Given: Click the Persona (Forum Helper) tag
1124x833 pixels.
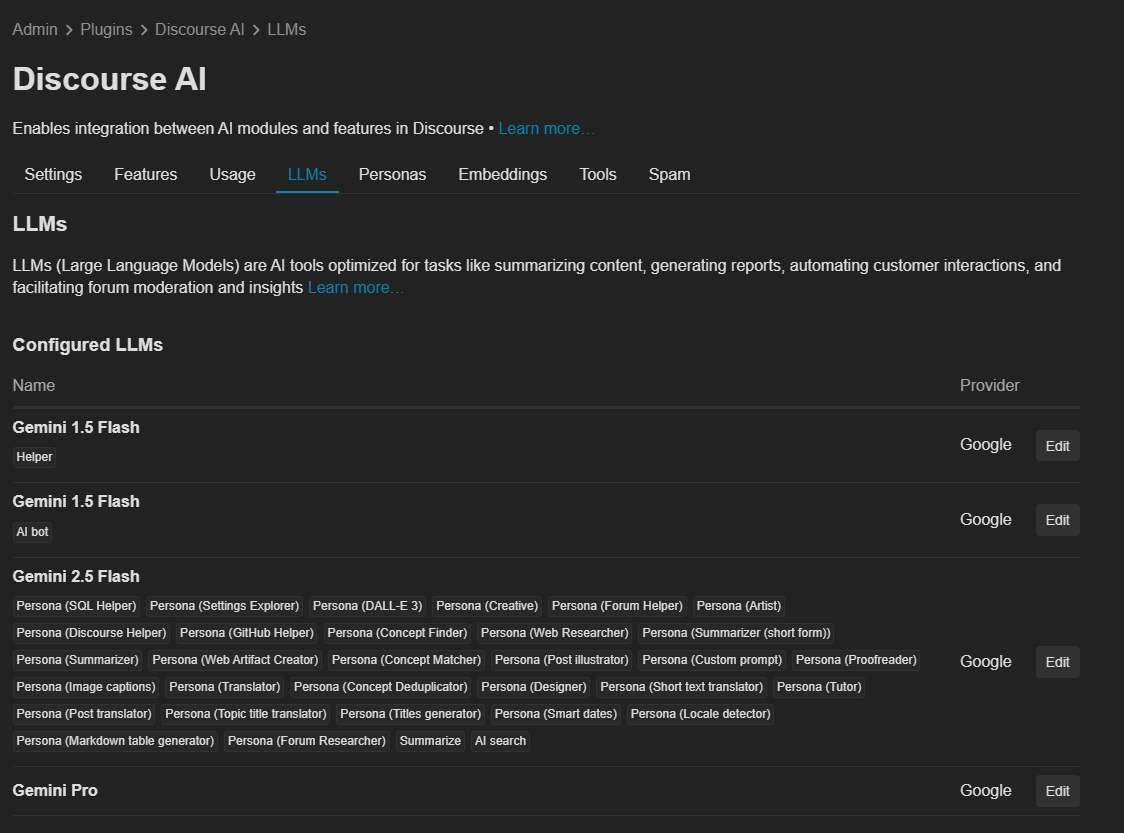Looking at the screenshot, I should coord(617,606).
